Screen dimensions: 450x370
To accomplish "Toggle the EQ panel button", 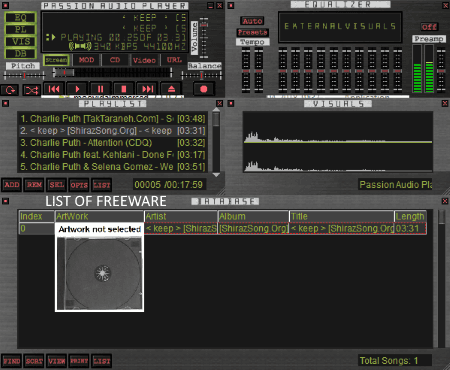I will pyautogui.click(x=21, y=18).
